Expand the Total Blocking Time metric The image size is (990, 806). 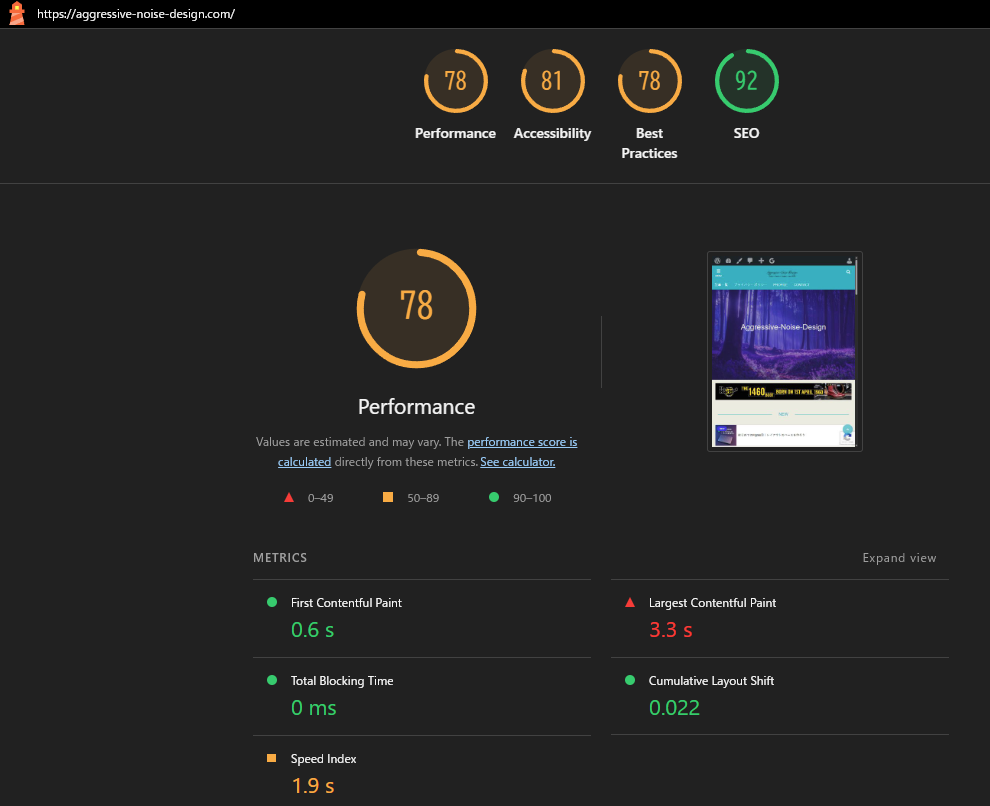click(x=342, y=681)
